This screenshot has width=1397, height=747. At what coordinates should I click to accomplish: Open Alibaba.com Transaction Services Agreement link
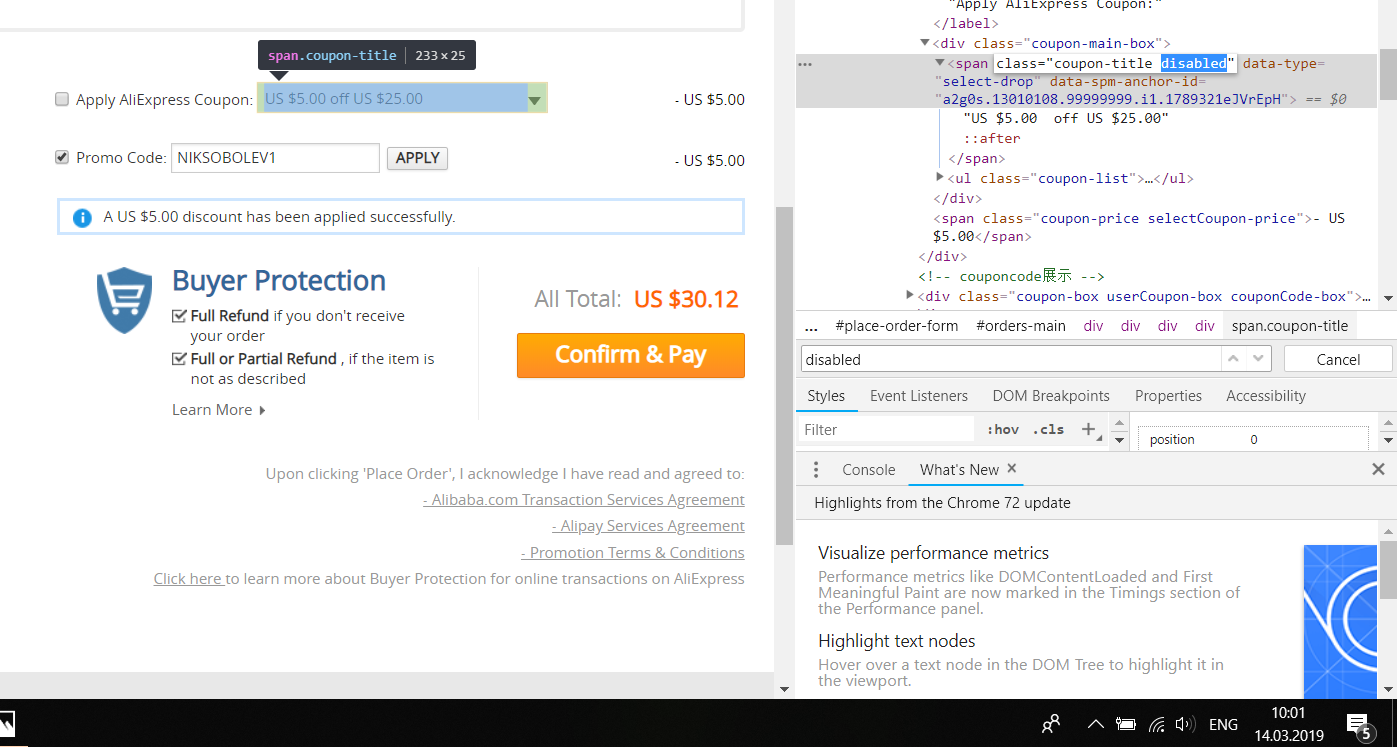(584, 500)
